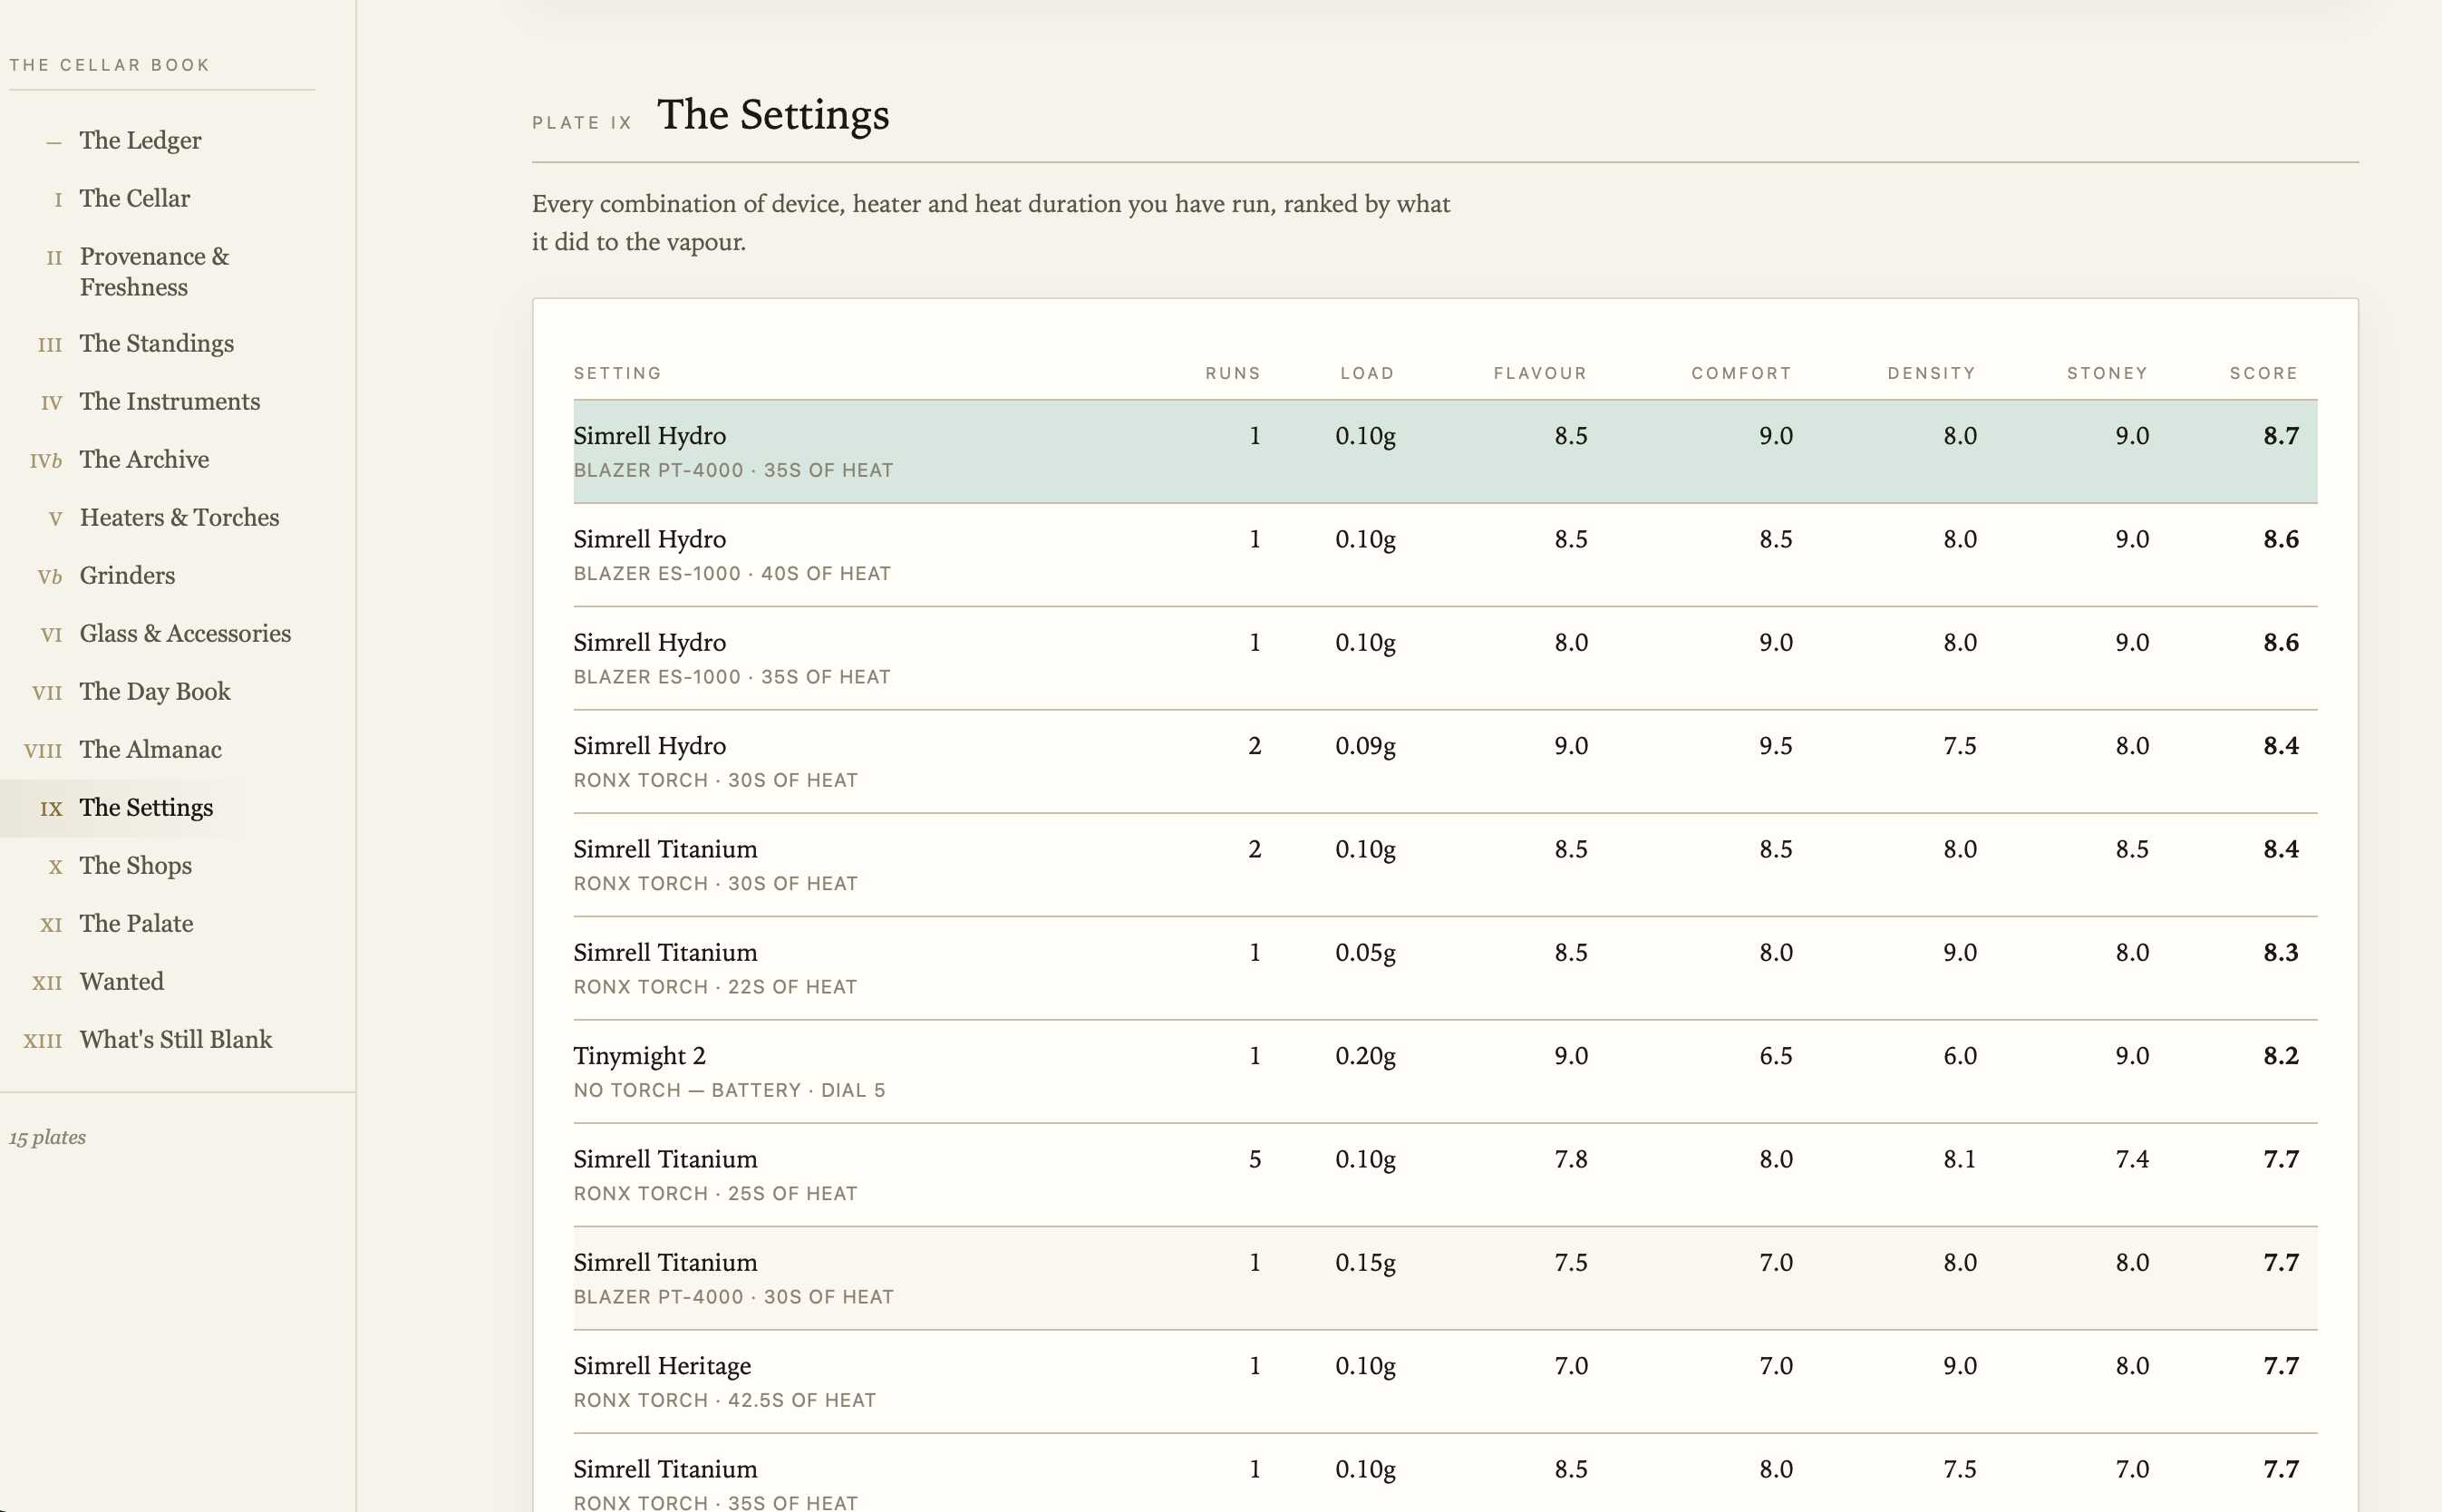Open The Instruments plate
This screenshot has width=2442, height=1512.
point(169,401)
